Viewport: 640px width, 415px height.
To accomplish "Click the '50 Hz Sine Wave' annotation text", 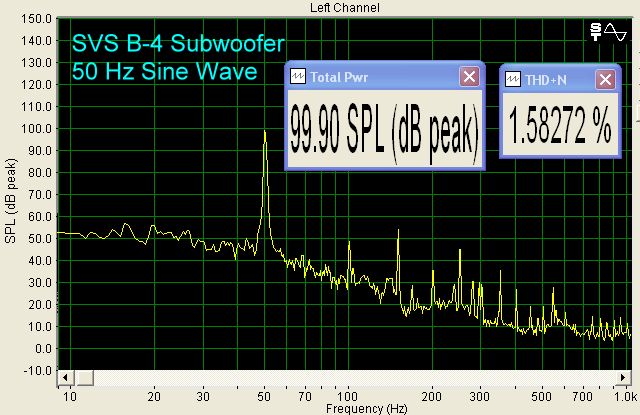I will pyautogui.click(x=164, y=71).
